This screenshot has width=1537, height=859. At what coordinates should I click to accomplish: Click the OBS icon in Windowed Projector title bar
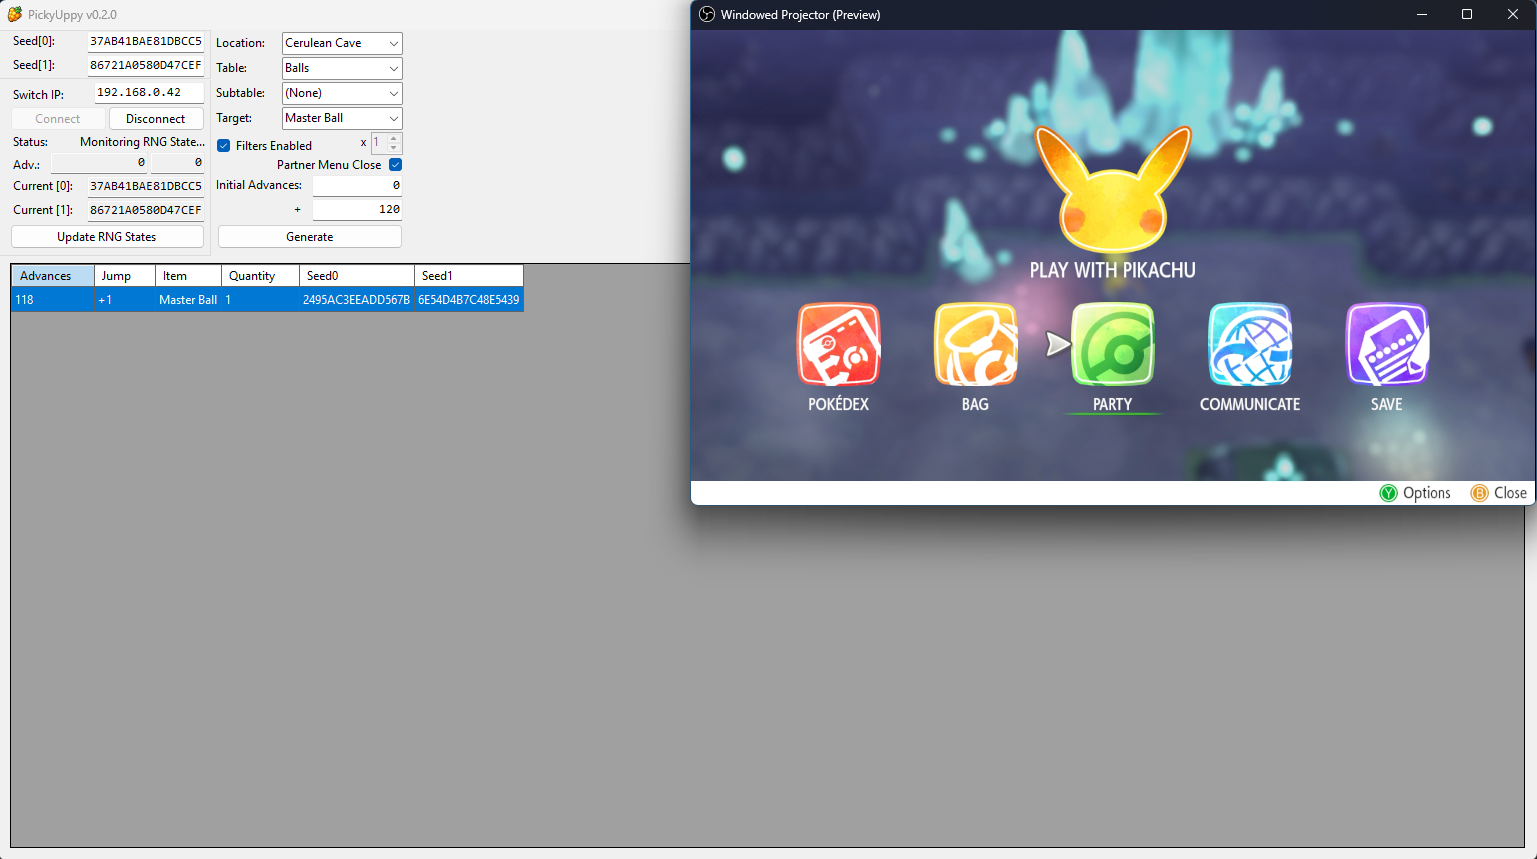click(x=707, y=14)
